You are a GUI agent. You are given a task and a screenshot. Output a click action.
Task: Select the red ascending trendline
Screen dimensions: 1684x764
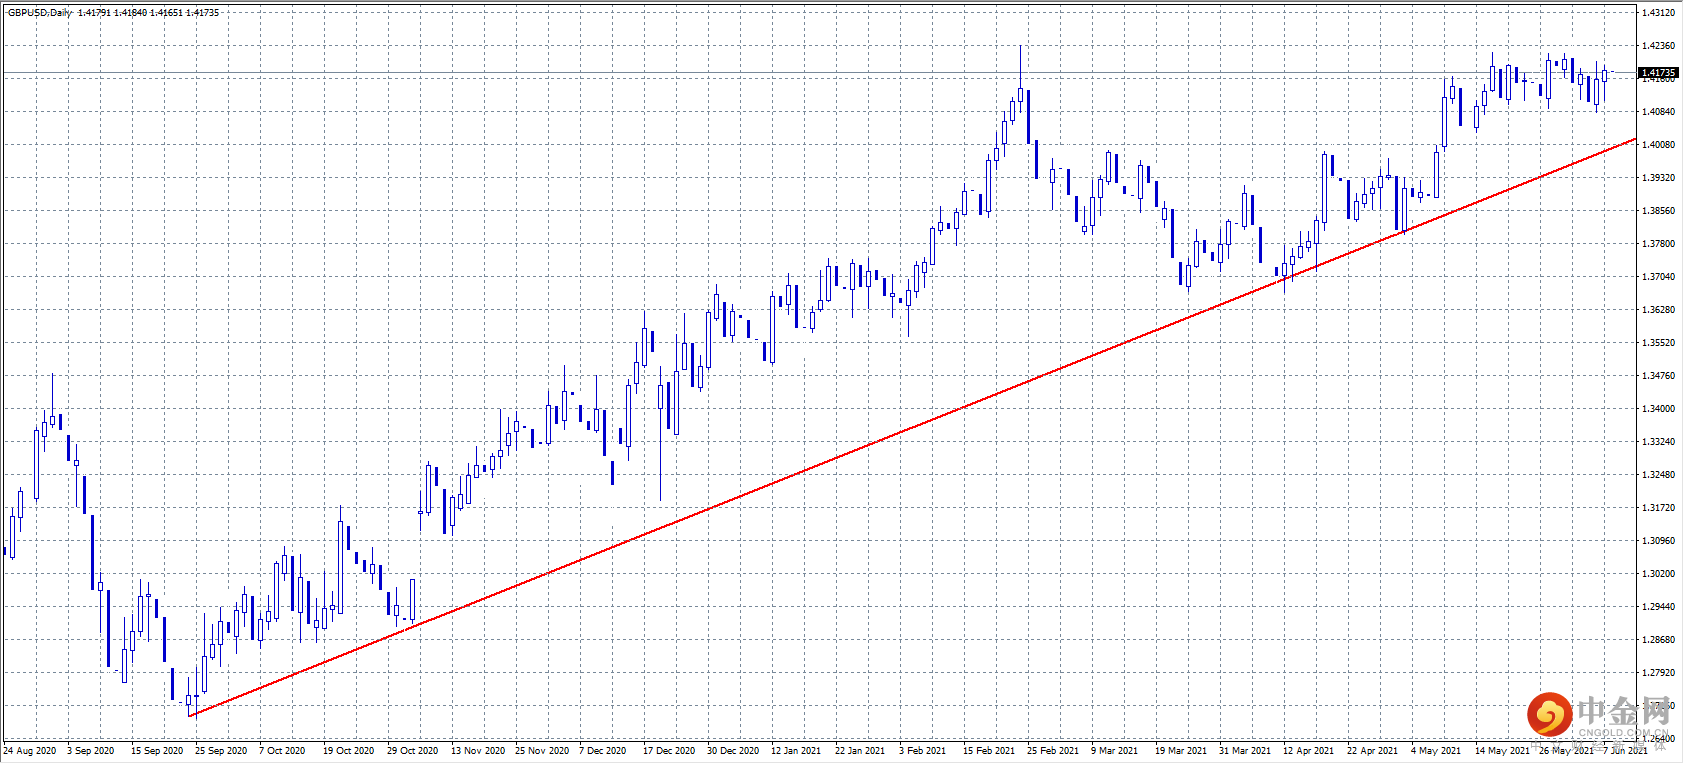tap(912, 428)
